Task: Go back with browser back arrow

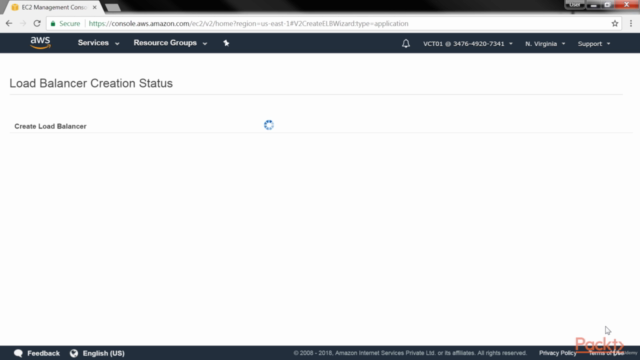Action: click(9, 23)
